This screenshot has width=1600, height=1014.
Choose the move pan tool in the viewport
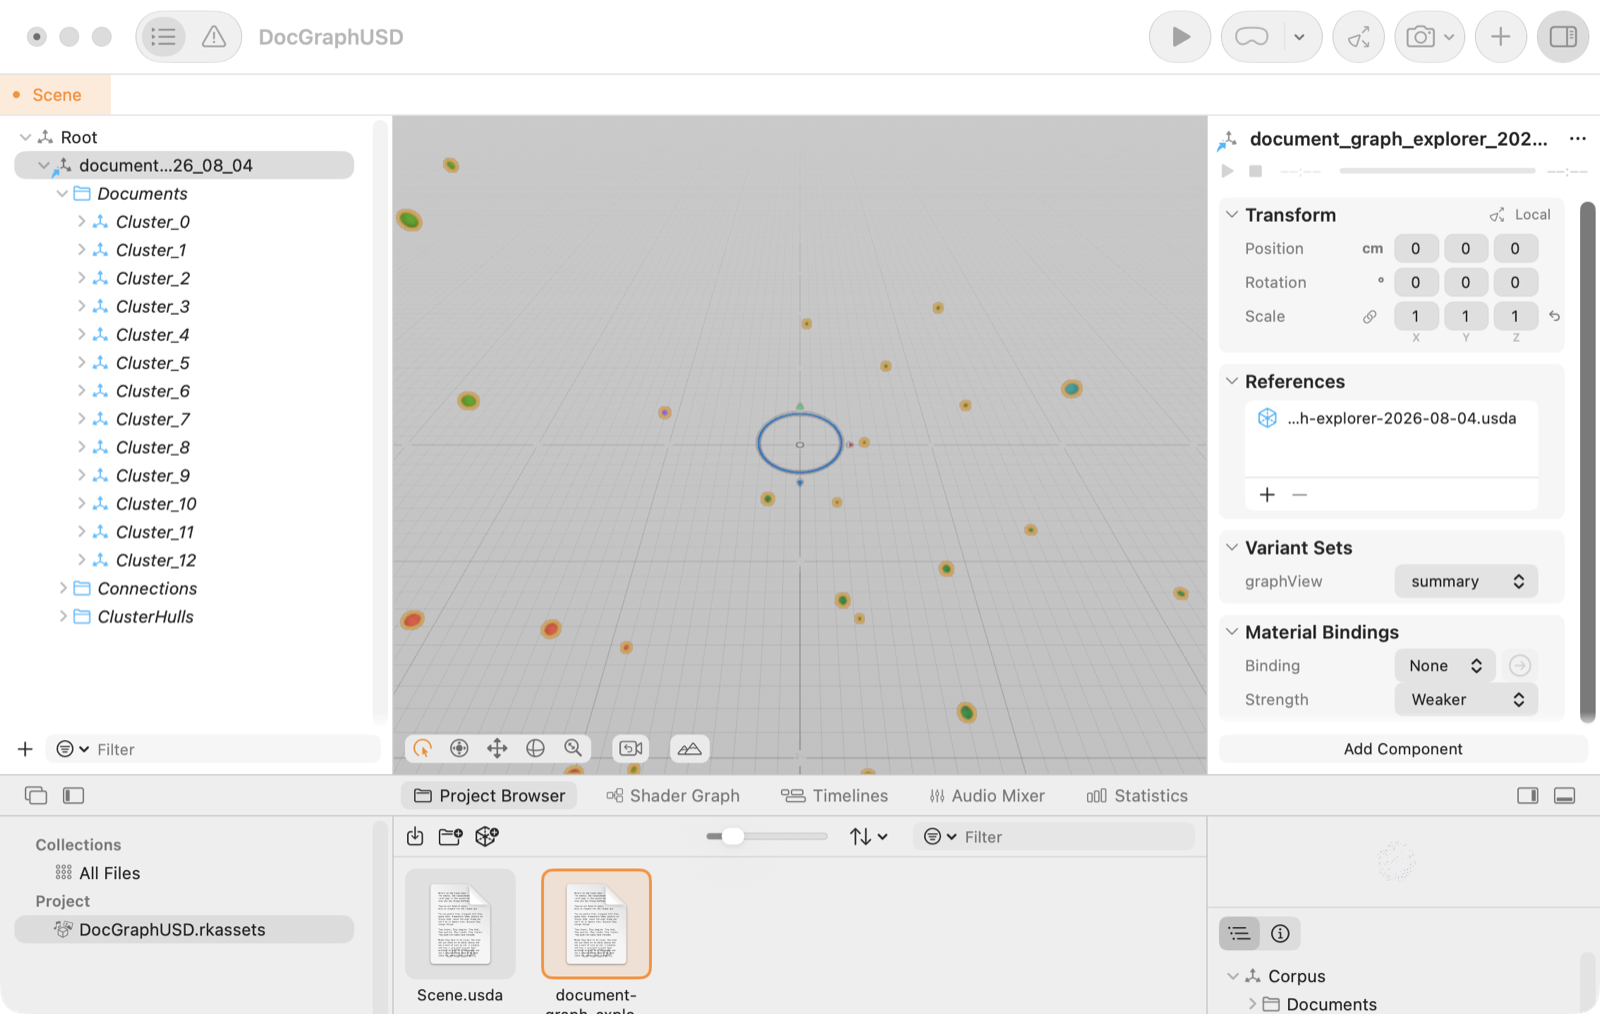click(497, 748)
